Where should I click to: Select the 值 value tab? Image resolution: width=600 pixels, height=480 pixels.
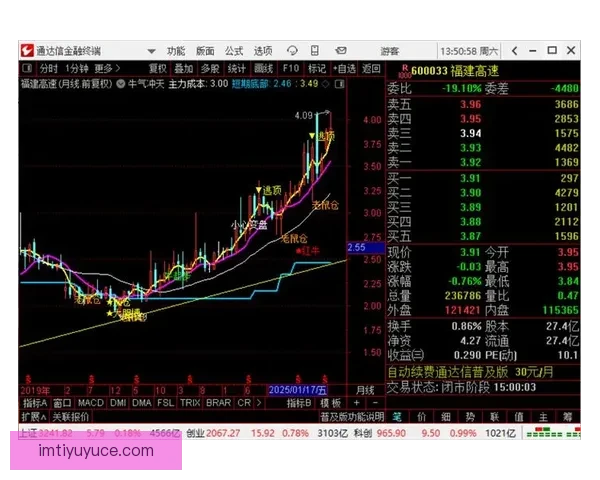[519, 417]
